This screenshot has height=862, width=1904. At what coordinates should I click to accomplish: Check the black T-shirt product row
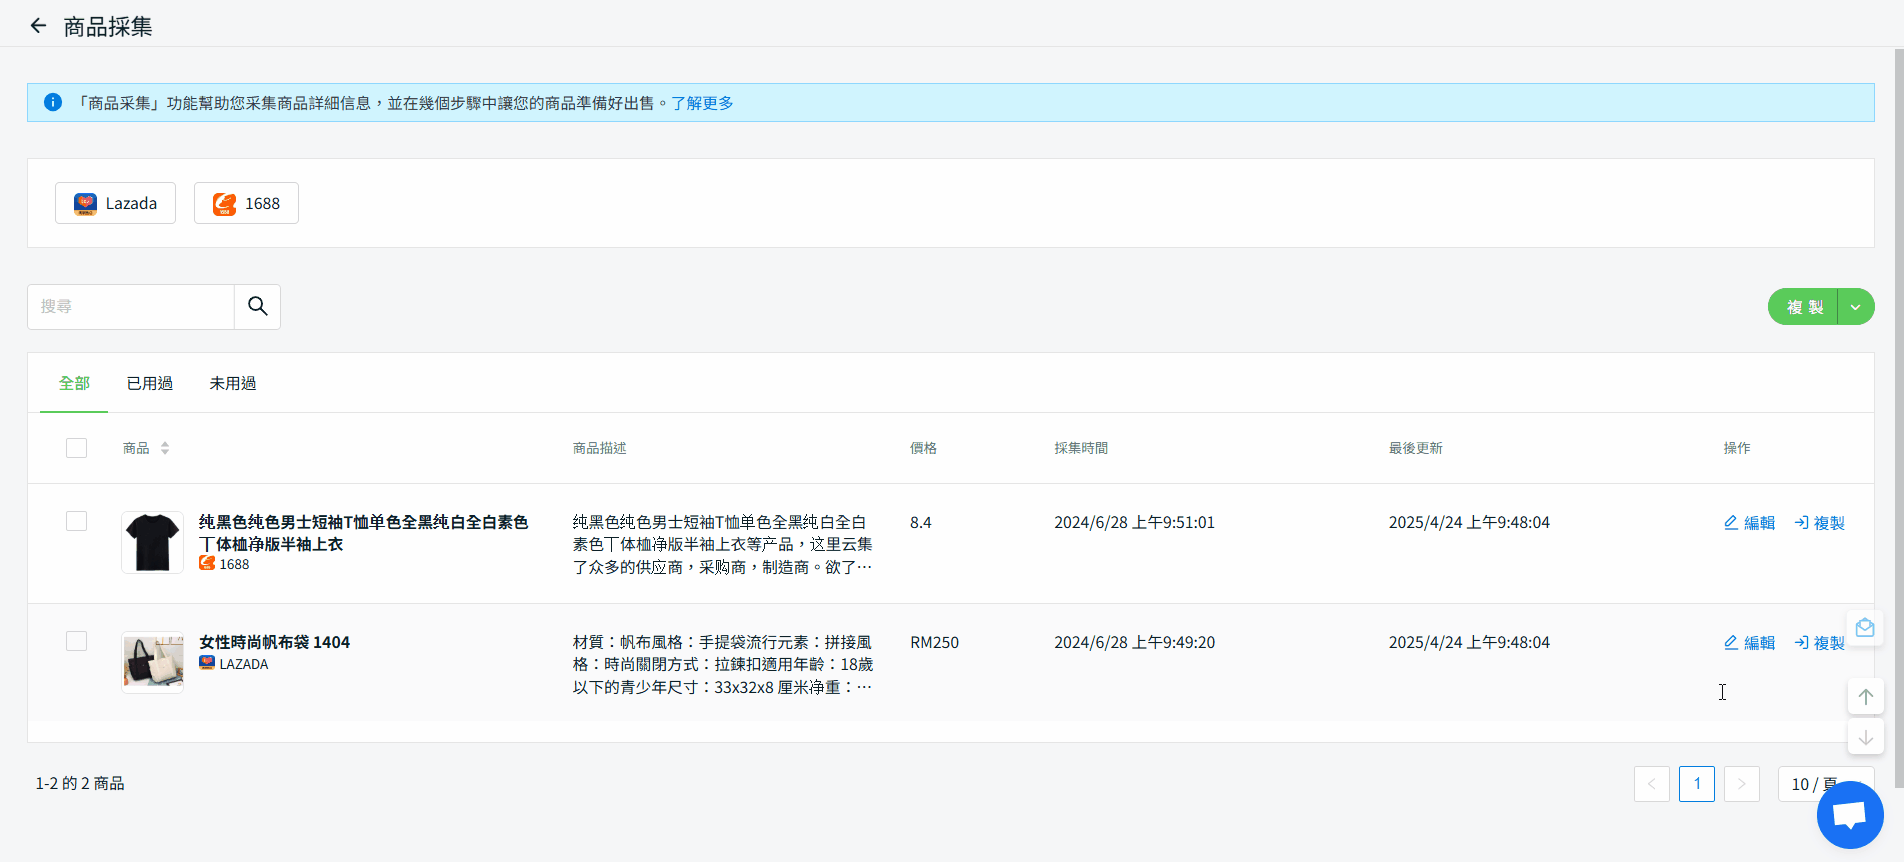coord(76,521)
